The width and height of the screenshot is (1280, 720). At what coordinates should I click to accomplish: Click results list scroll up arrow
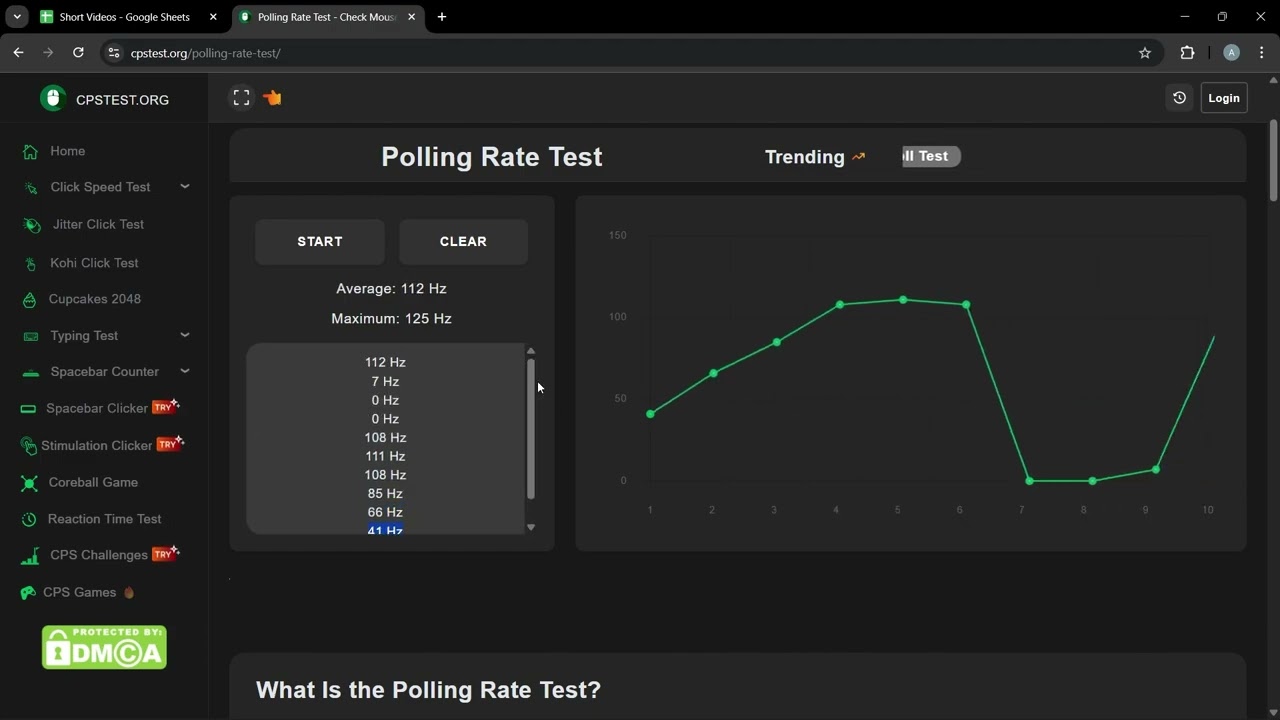click(x=531, y=351)
